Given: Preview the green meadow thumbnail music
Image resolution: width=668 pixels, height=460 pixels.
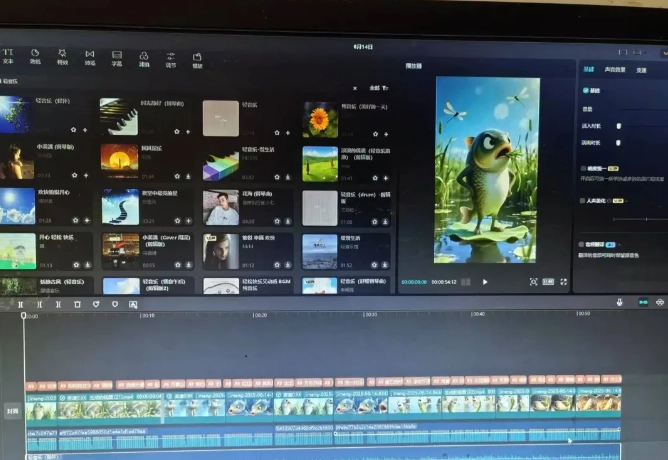Looking at the screenshot, I should [x=320, y=164].
